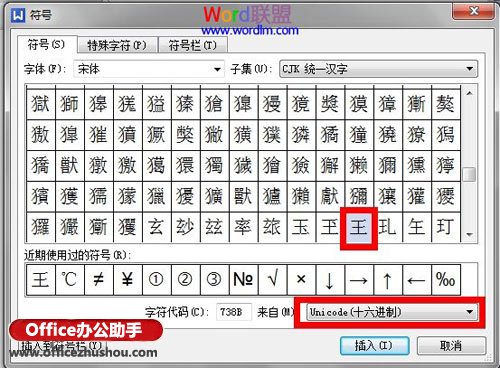Select the ‰ per mille symbol
The width and height of the screenshot is (500, 368).
pos(446,280)
